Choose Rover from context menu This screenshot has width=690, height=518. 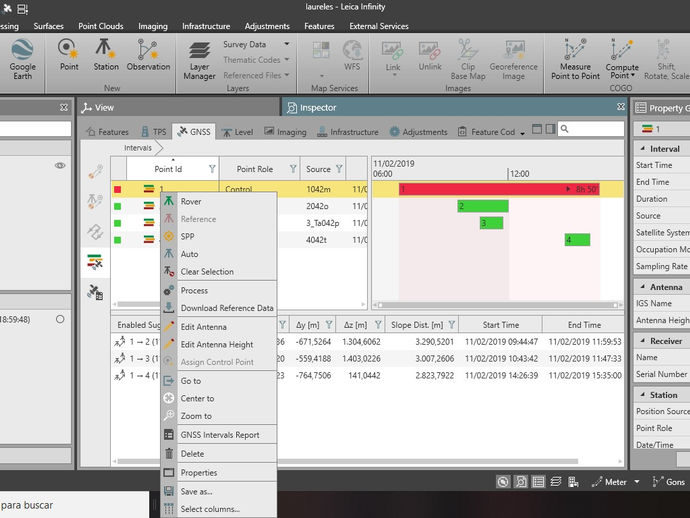pos(219,202)
